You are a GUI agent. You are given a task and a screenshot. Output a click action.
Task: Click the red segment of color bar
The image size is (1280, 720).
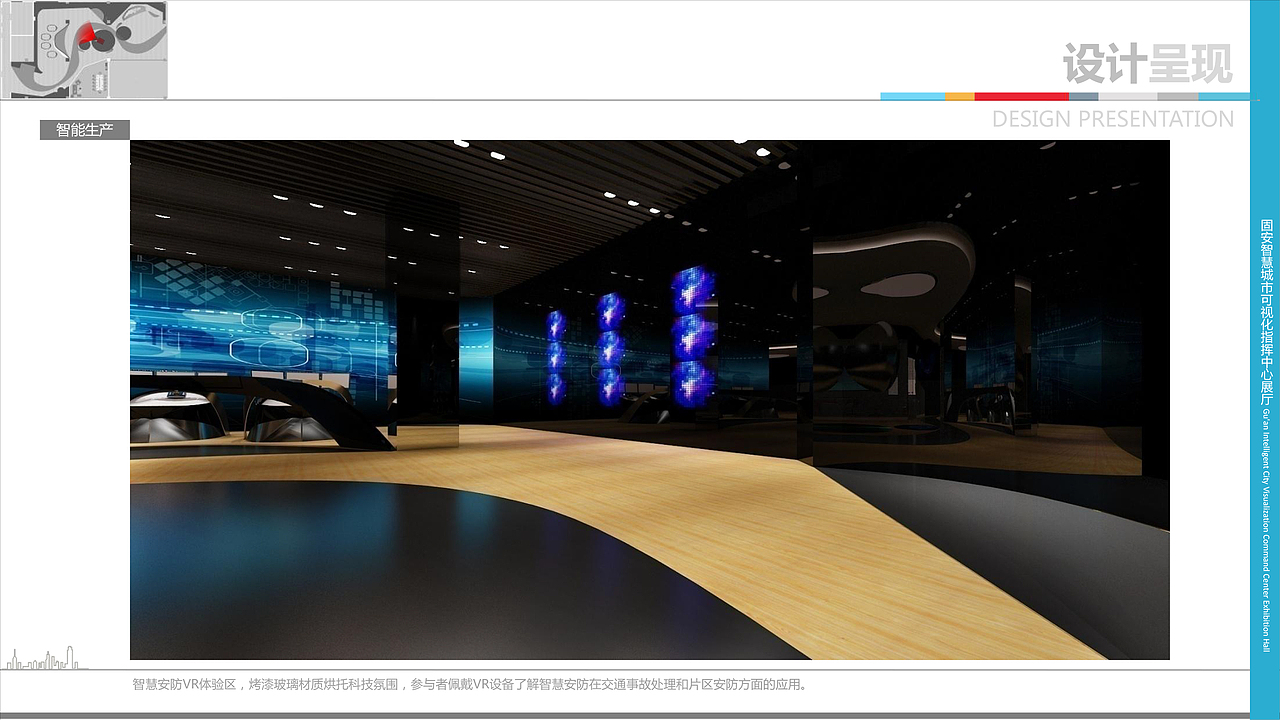(x=1022, y=96)
